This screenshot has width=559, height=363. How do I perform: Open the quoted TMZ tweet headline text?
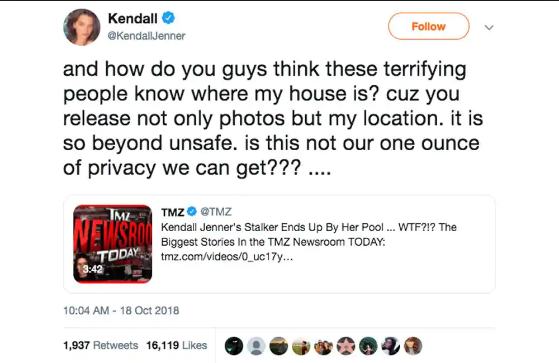309,234
